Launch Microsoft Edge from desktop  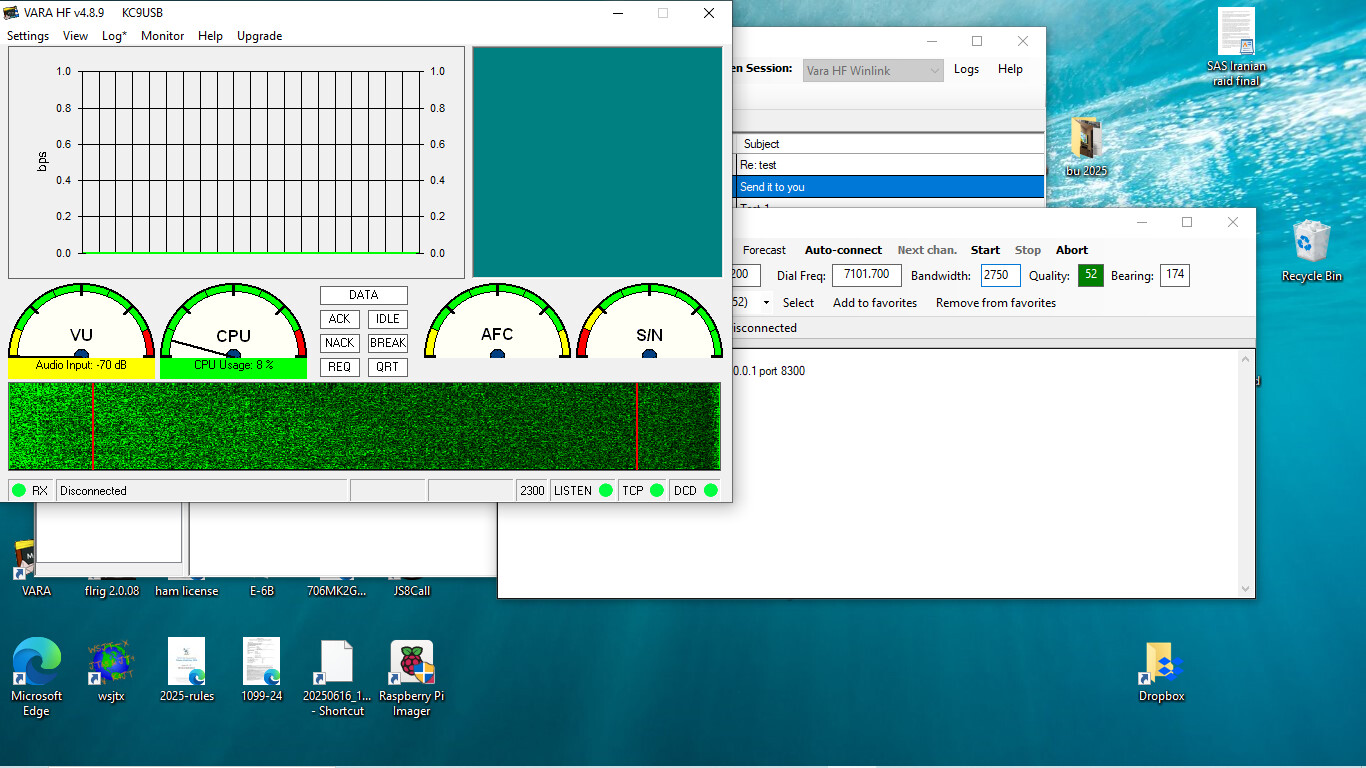point(36,663)
